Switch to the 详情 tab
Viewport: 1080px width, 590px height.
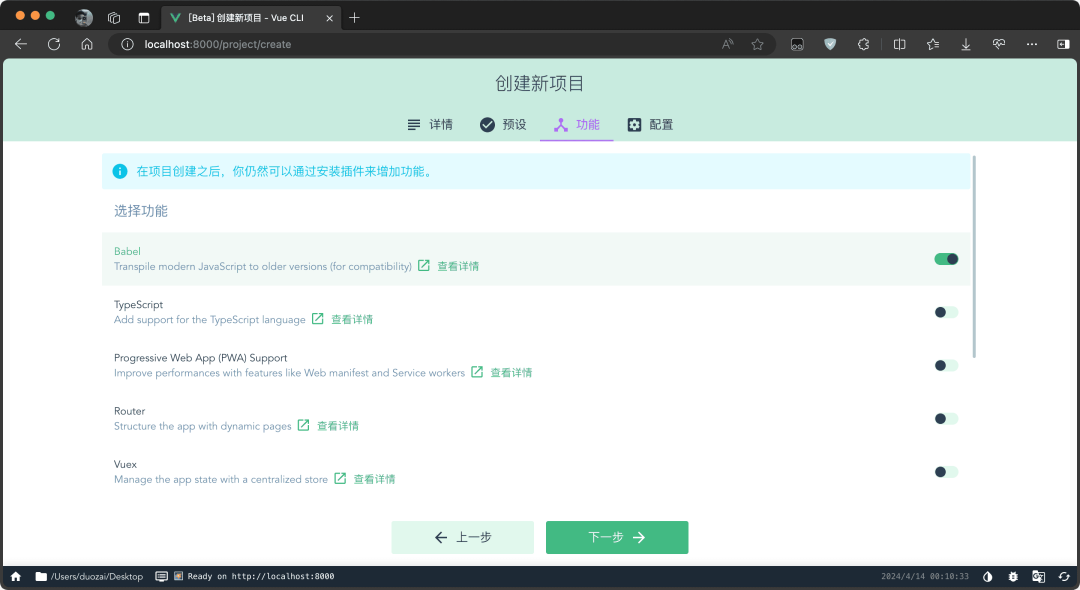pos(430,125)
